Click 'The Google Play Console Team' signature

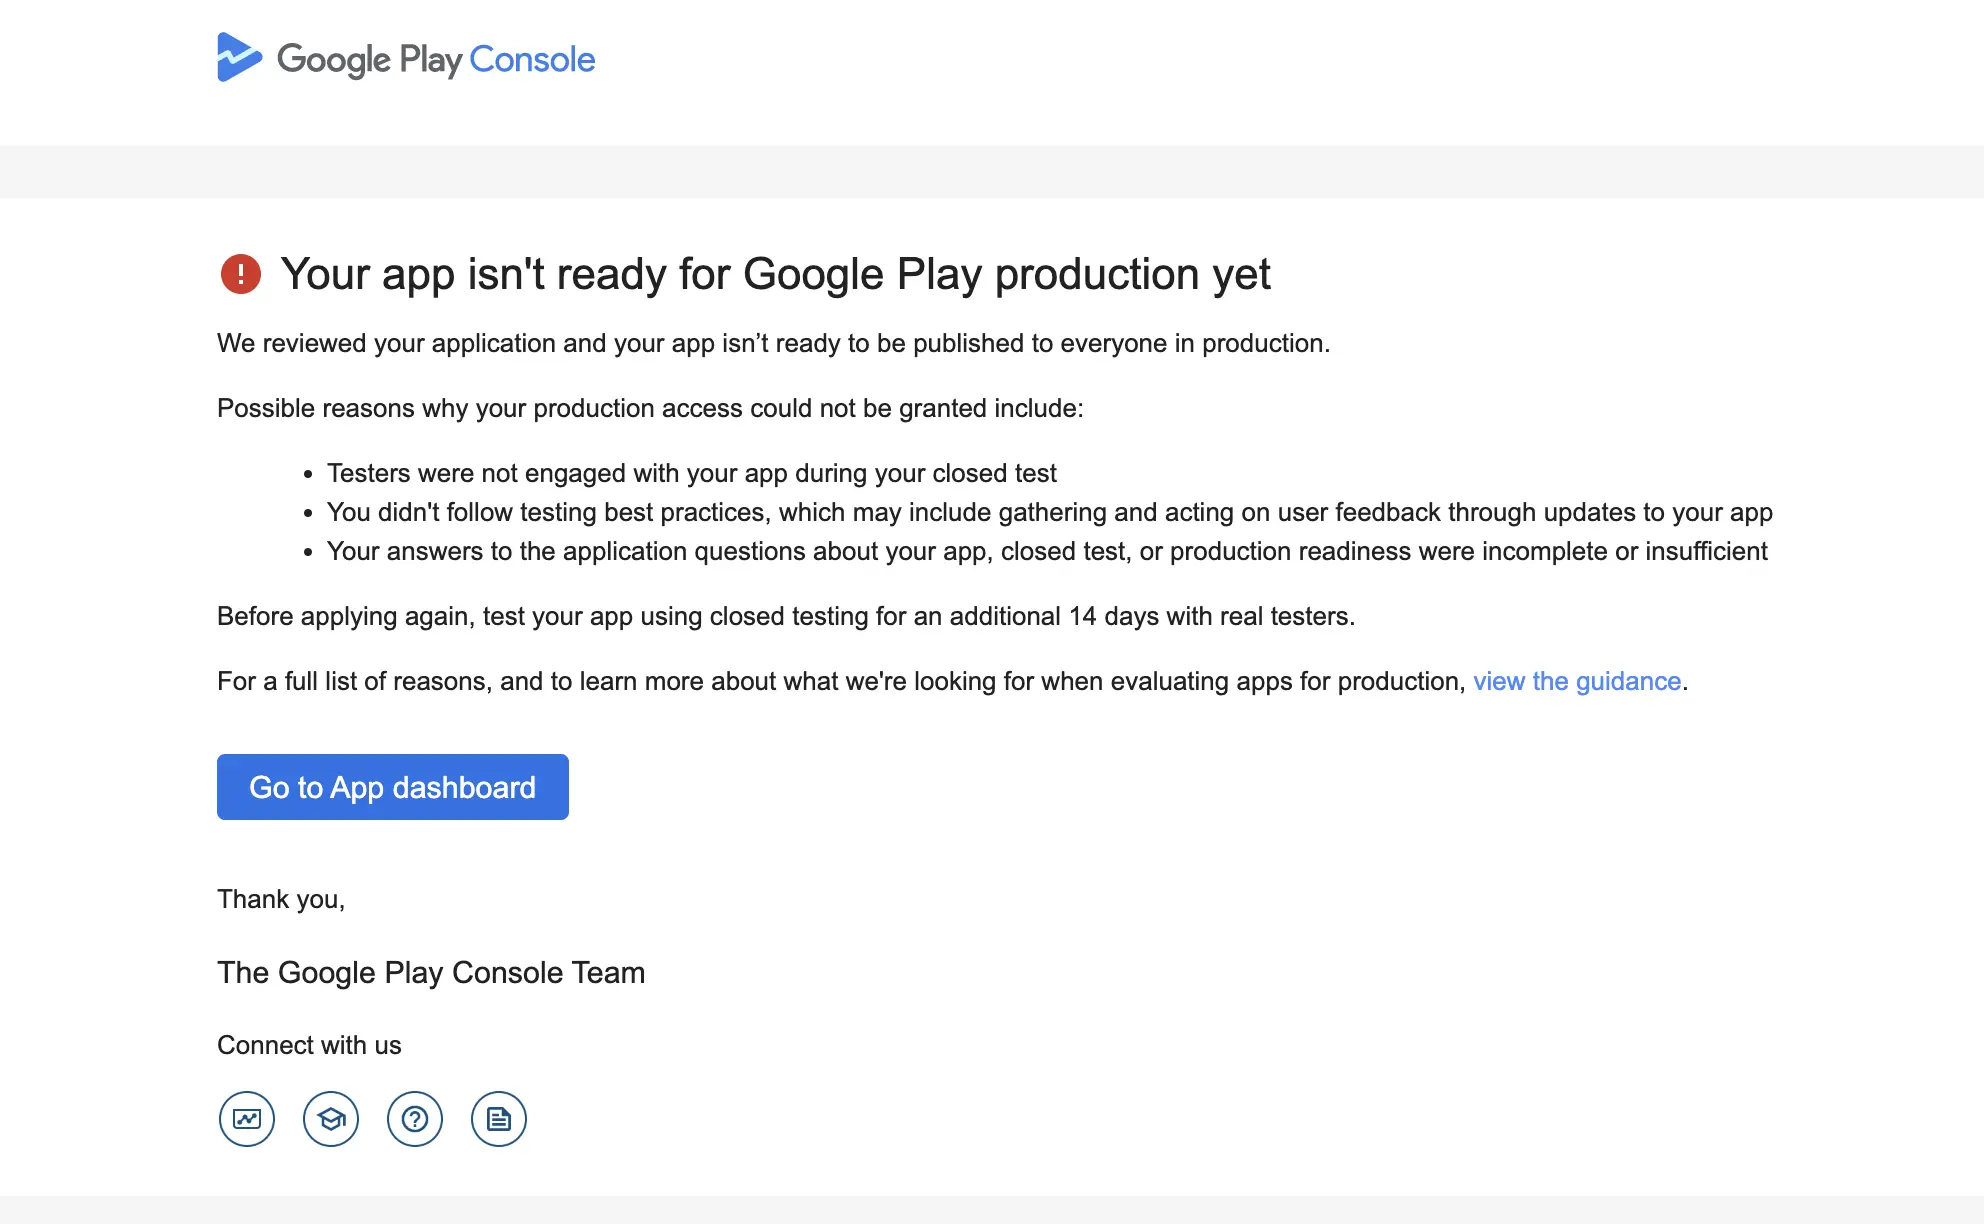click(x=431, y=972)
